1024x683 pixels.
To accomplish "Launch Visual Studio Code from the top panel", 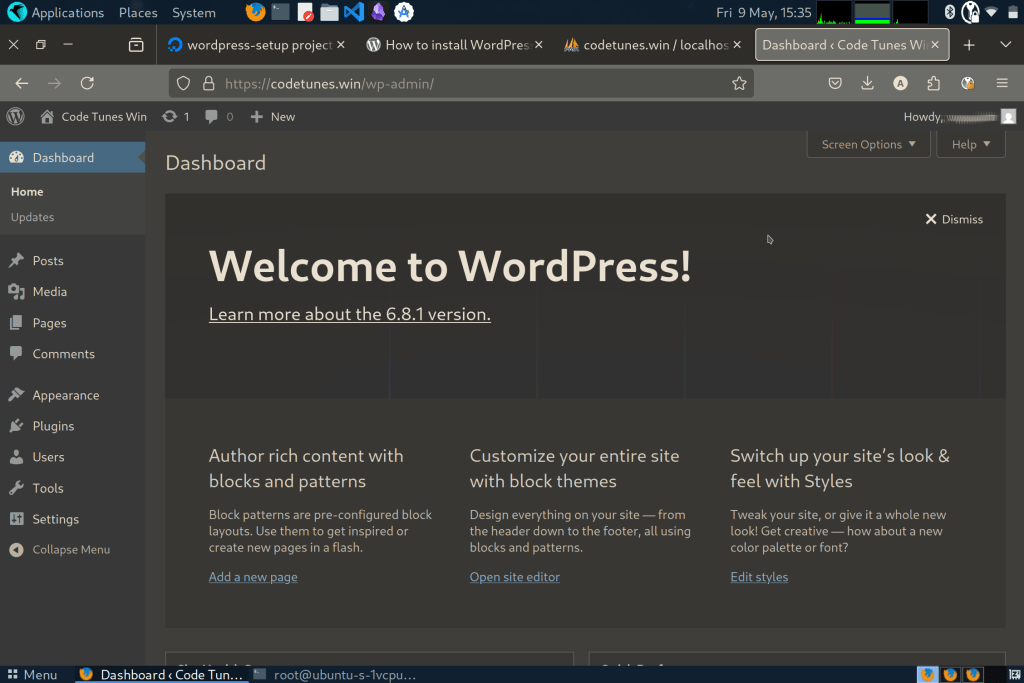I will (x=354, y=12).
